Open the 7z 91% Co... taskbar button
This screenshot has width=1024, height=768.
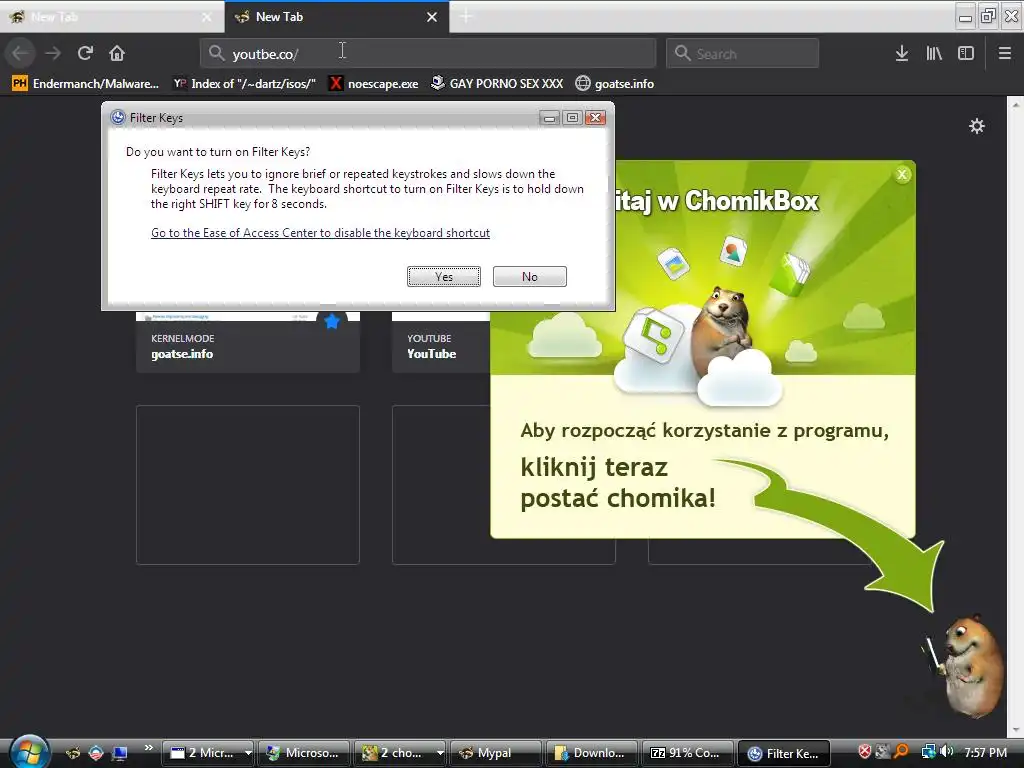coord(688,753)
